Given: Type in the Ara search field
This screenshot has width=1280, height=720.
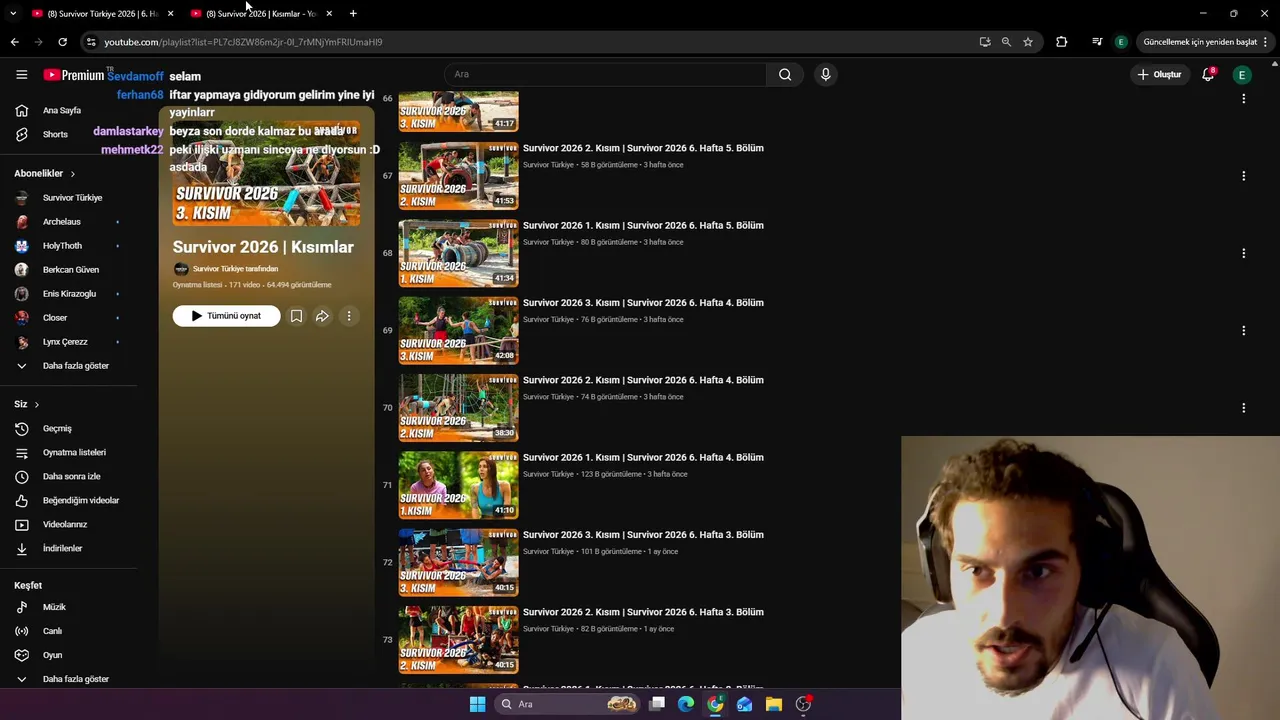Looking at the screenshot, I should [605, 74].
